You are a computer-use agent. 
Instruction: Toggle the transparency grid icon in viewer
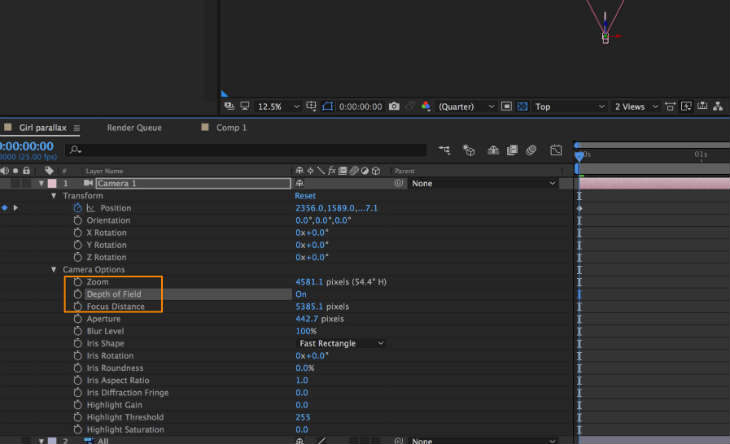coord(524,107)
